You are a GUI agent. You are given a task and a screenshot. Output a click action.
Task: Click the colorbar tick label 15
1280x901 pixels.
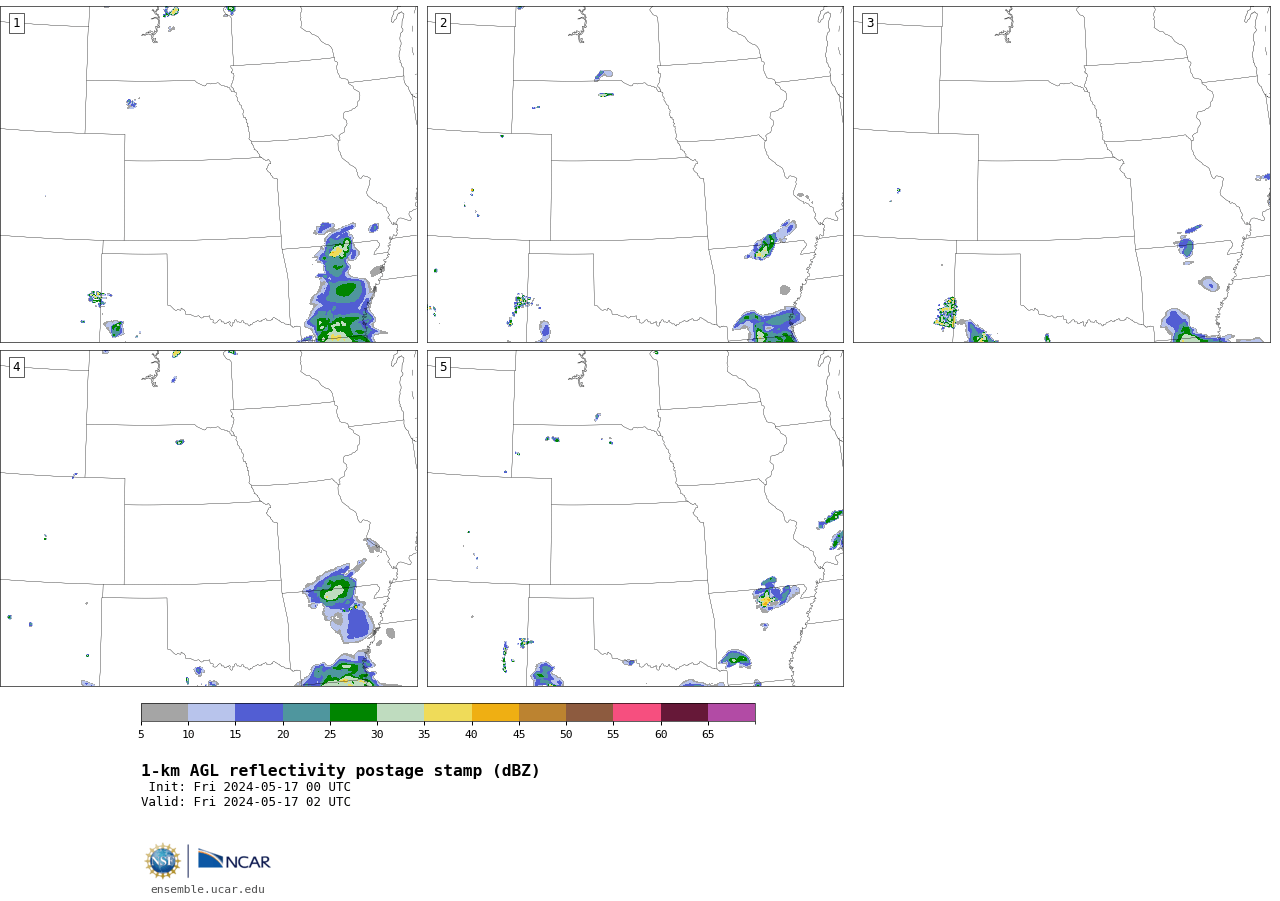[x=235, y=735]
